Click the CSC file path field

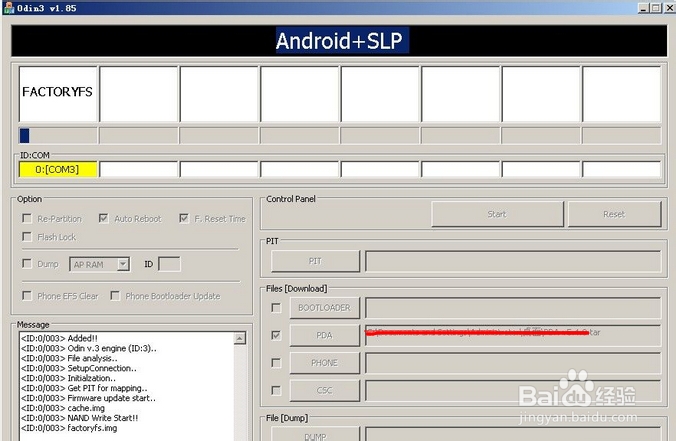coord(513,391)
